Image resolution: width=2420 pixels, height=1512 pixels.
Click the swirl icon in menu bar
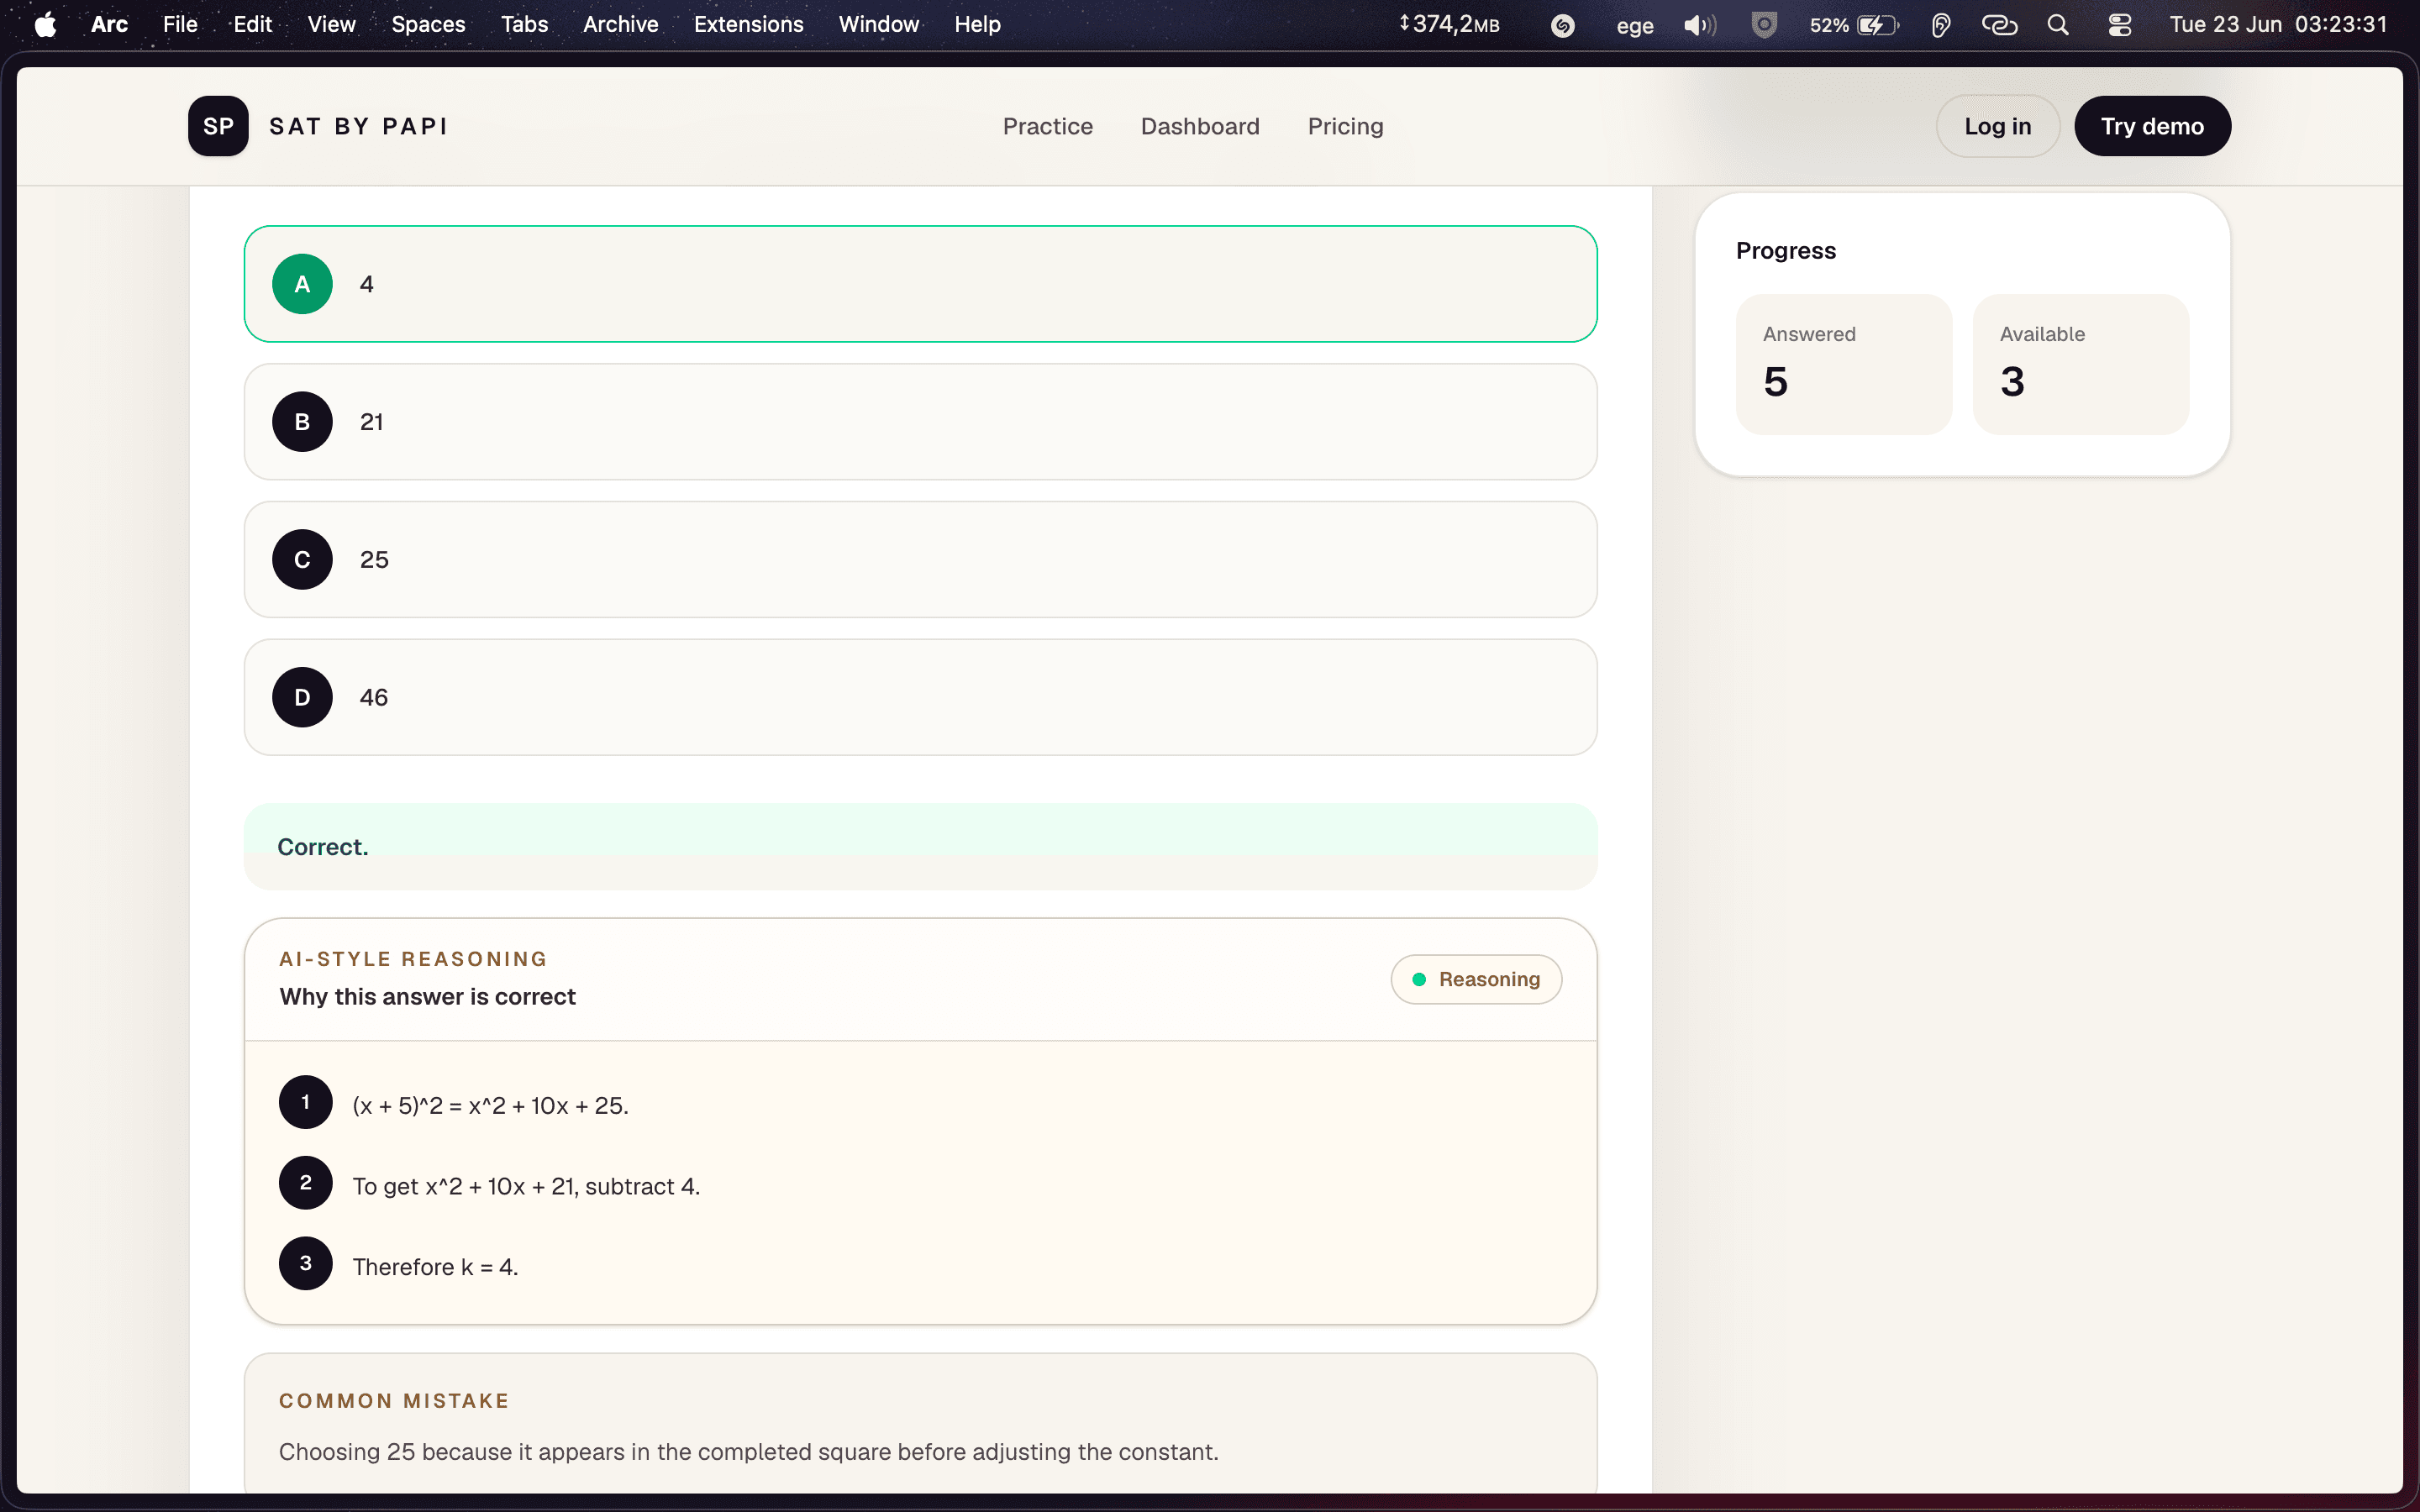click(1562, 25)
